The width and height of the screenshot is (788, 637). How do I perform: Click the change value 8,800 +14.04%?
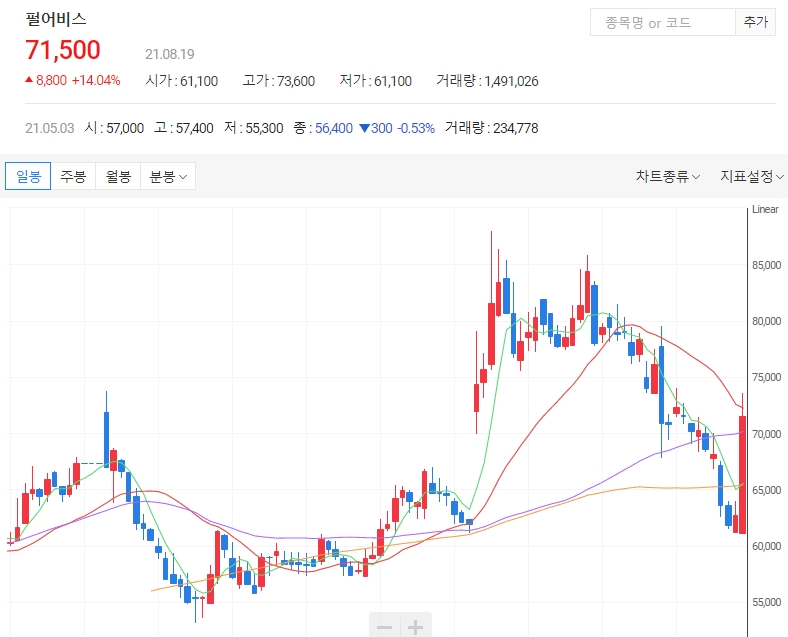point(73,80)
